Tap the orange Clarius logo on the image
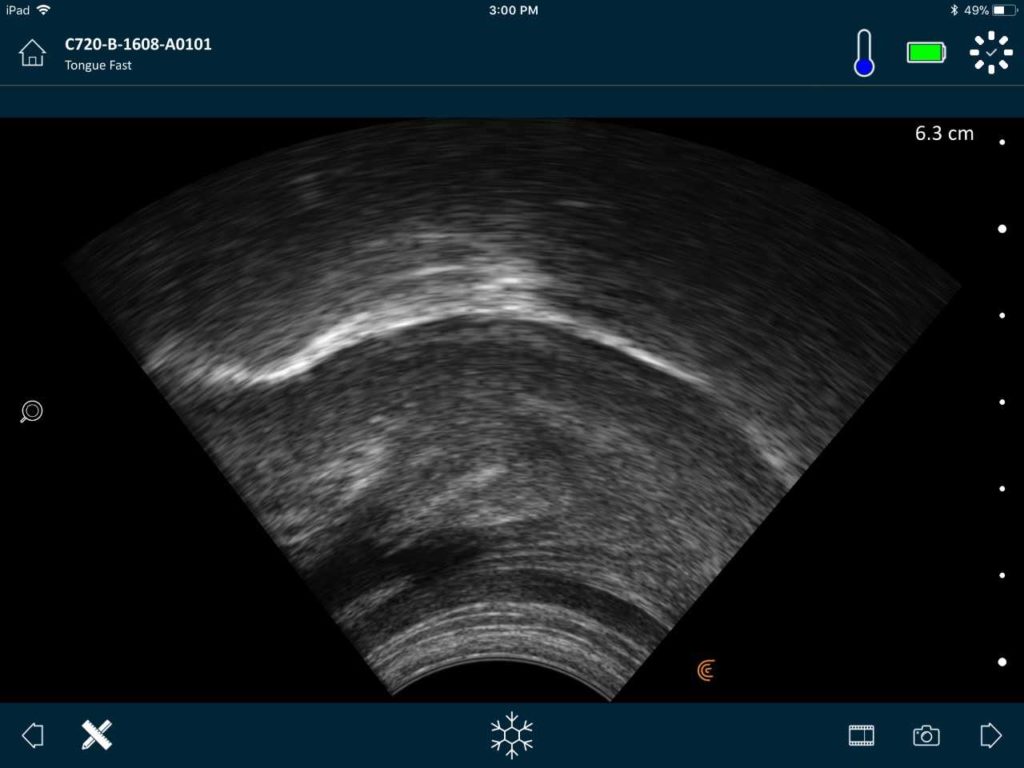This screenshot has width=1024, height=768. 706,671
